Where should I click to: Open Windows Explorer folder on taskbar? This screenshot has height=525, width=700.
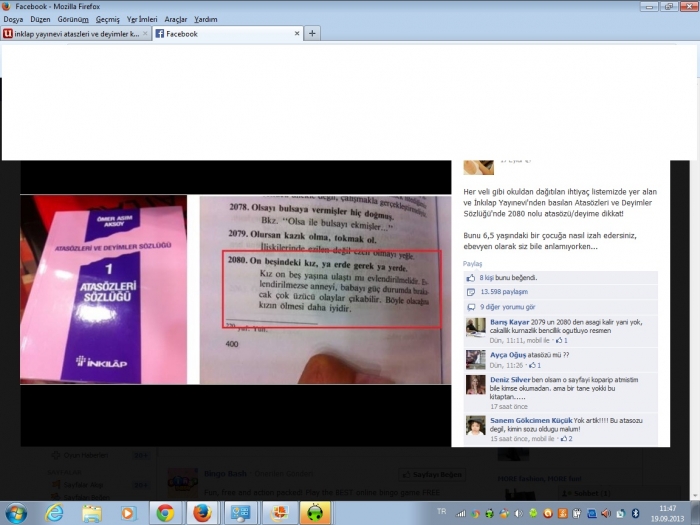[x=91, y=512]
